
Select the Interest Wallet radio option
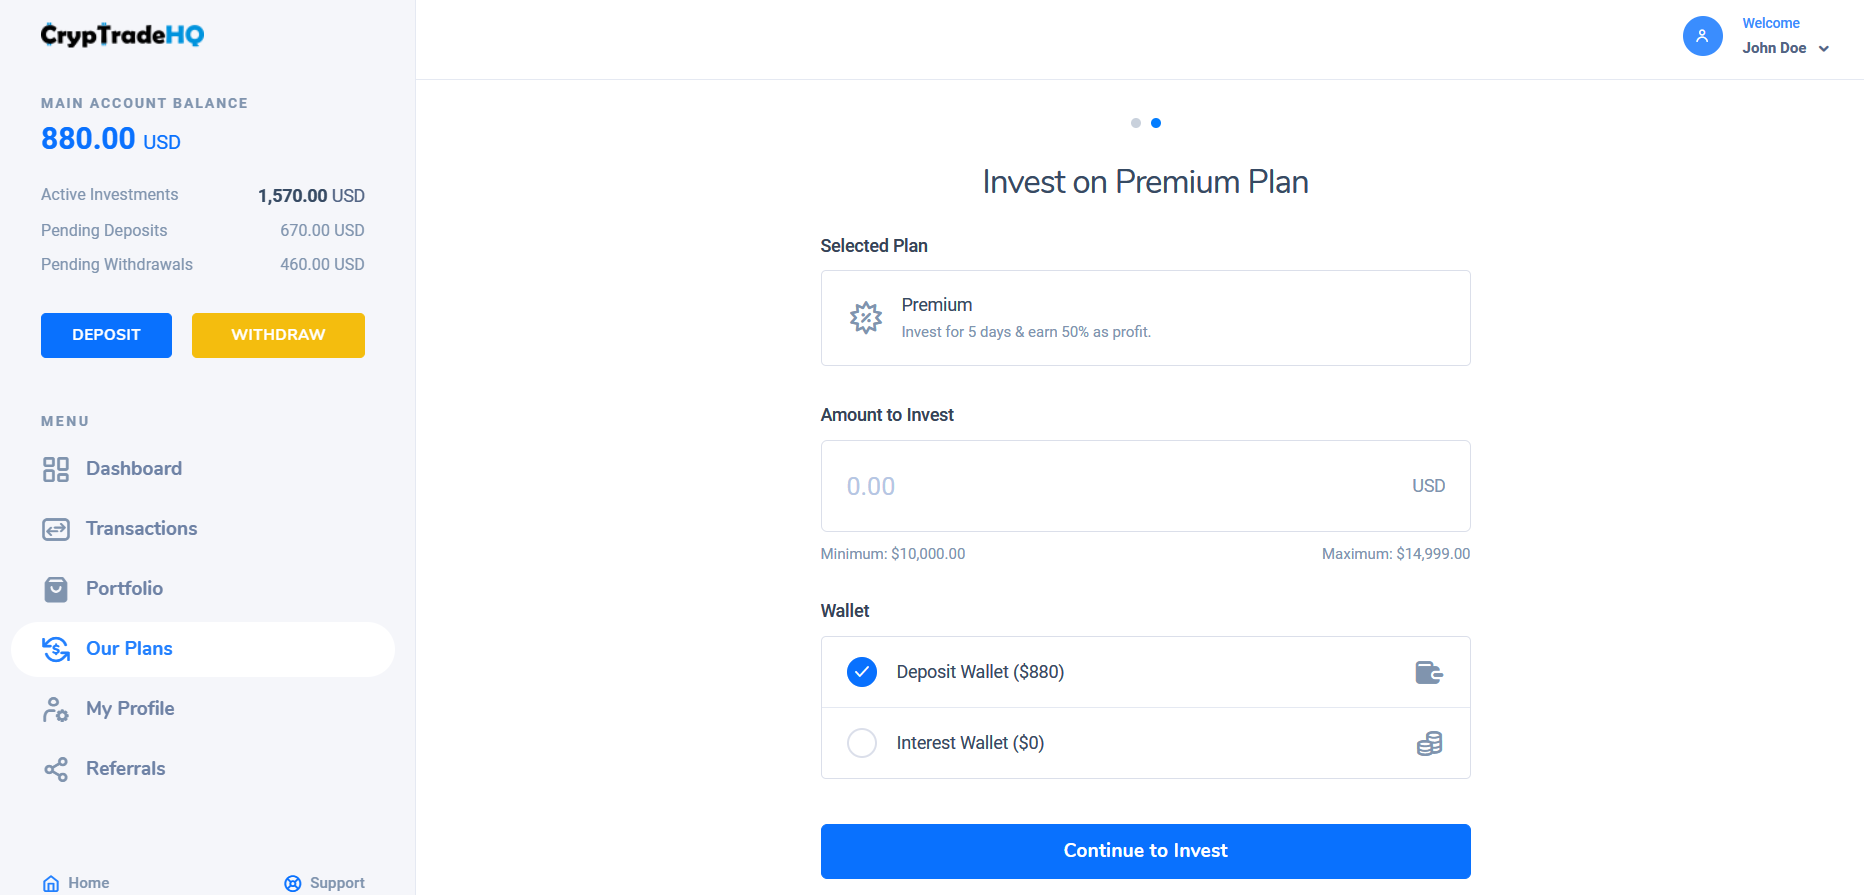pos(862,743)
